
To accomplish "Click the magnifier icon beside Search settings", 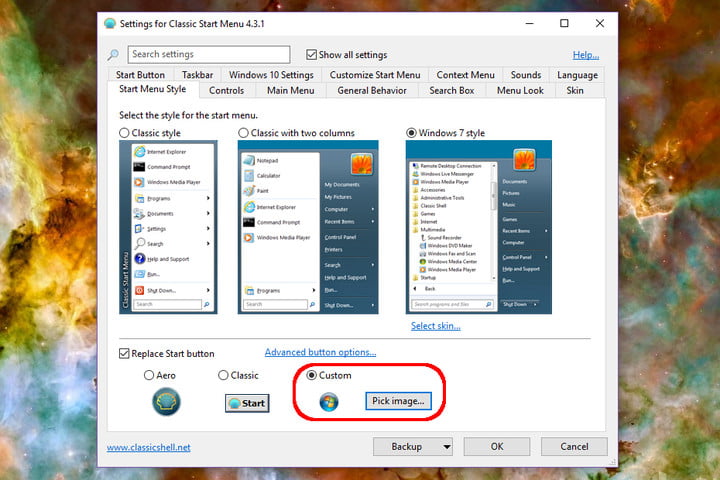I will [113, 55].
